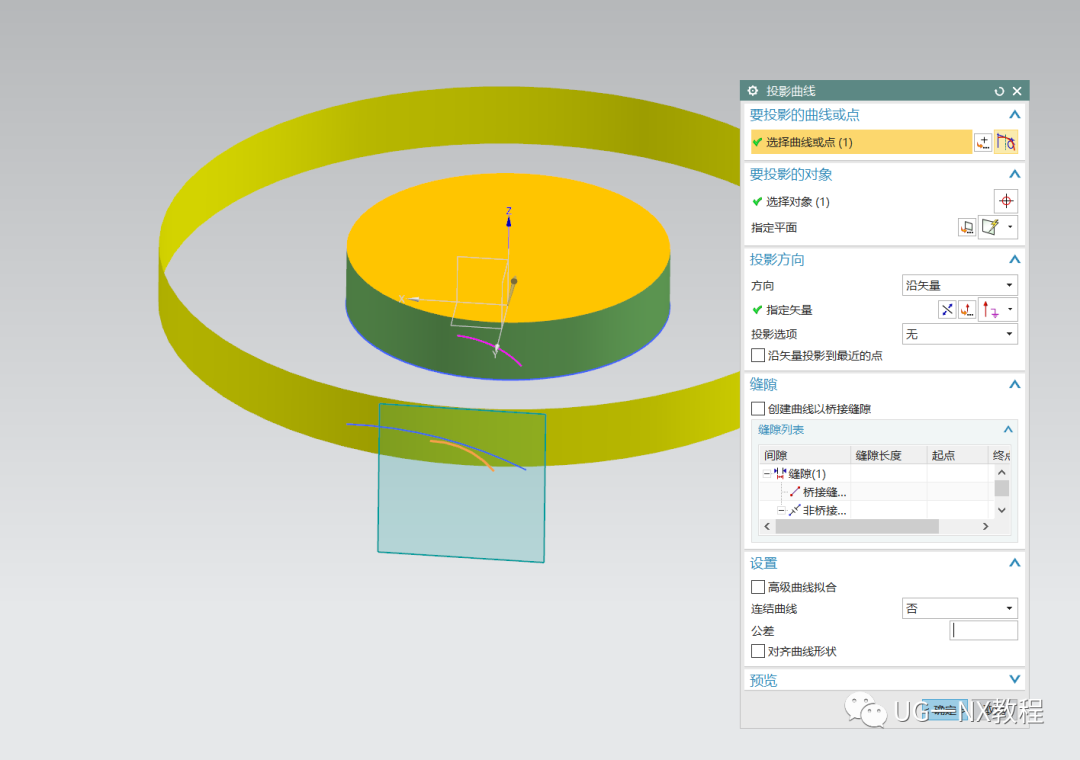Click the magenta curve on the cylinder
This screenshot has width=1080, height=760.
pyautogui.click(x=490, y=349)
